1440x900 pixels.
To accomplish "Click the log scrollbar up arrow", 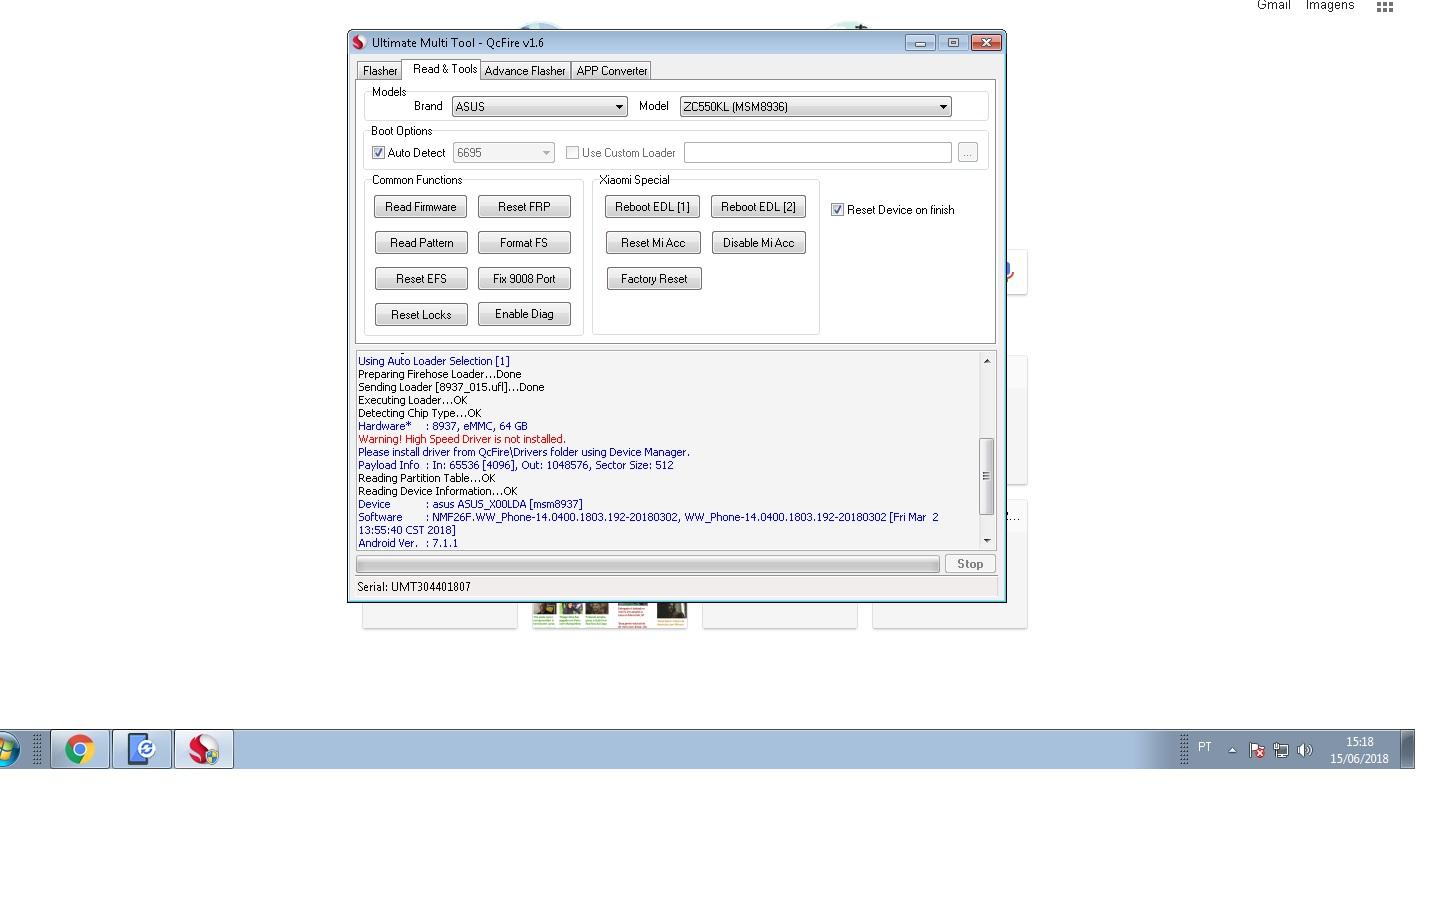I will point(987,361).
